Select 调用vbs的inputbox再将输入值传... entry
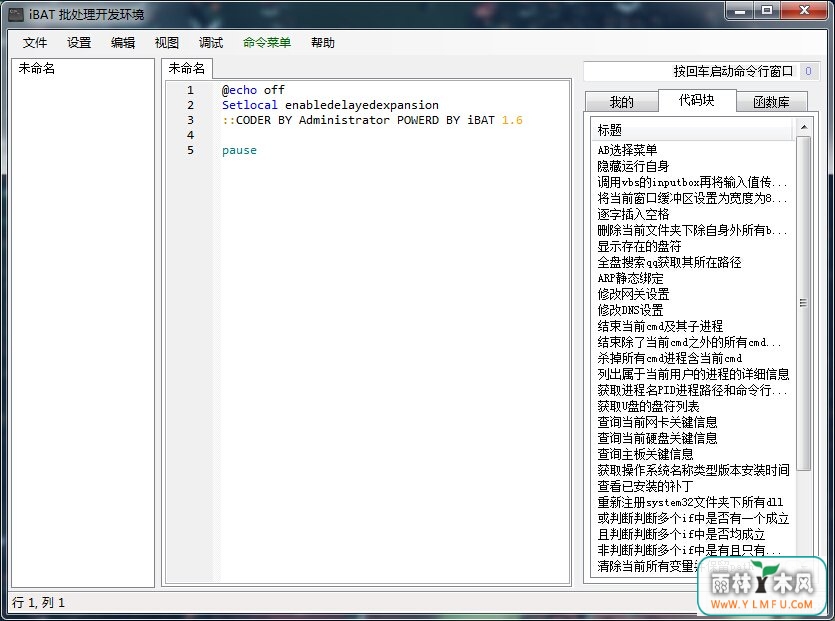 click(692, 182)
